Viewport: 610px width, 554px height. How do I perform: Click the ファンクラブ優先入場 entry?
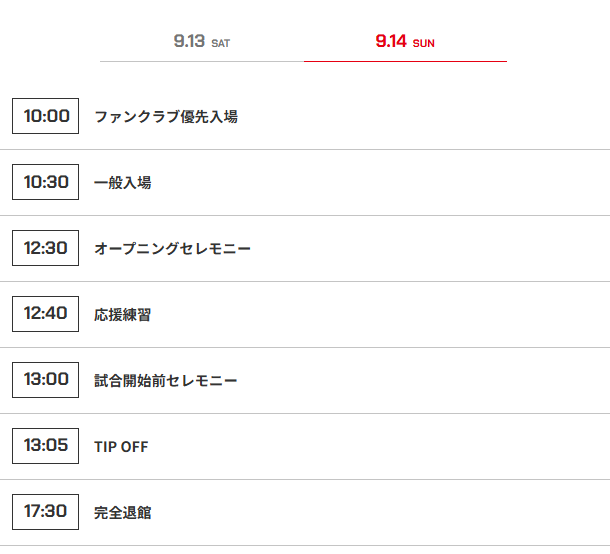(166, 117)
